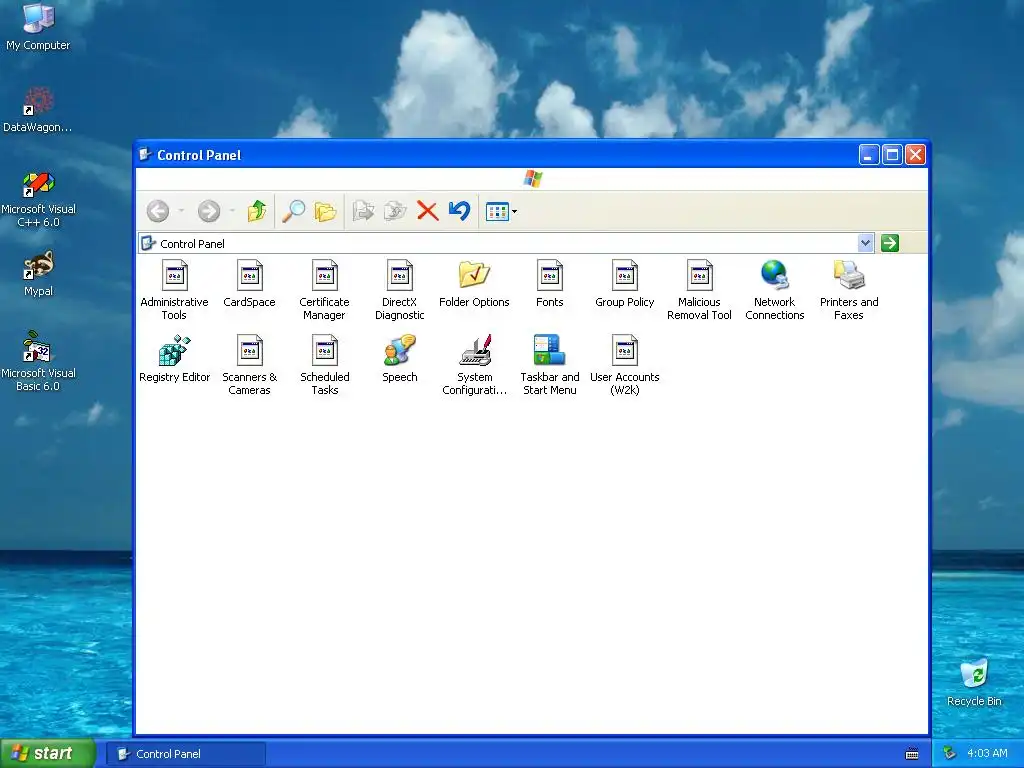
Task: Select Microsoft Visual Basic 6.0 shortcut
Action: [x=38, y=362]
